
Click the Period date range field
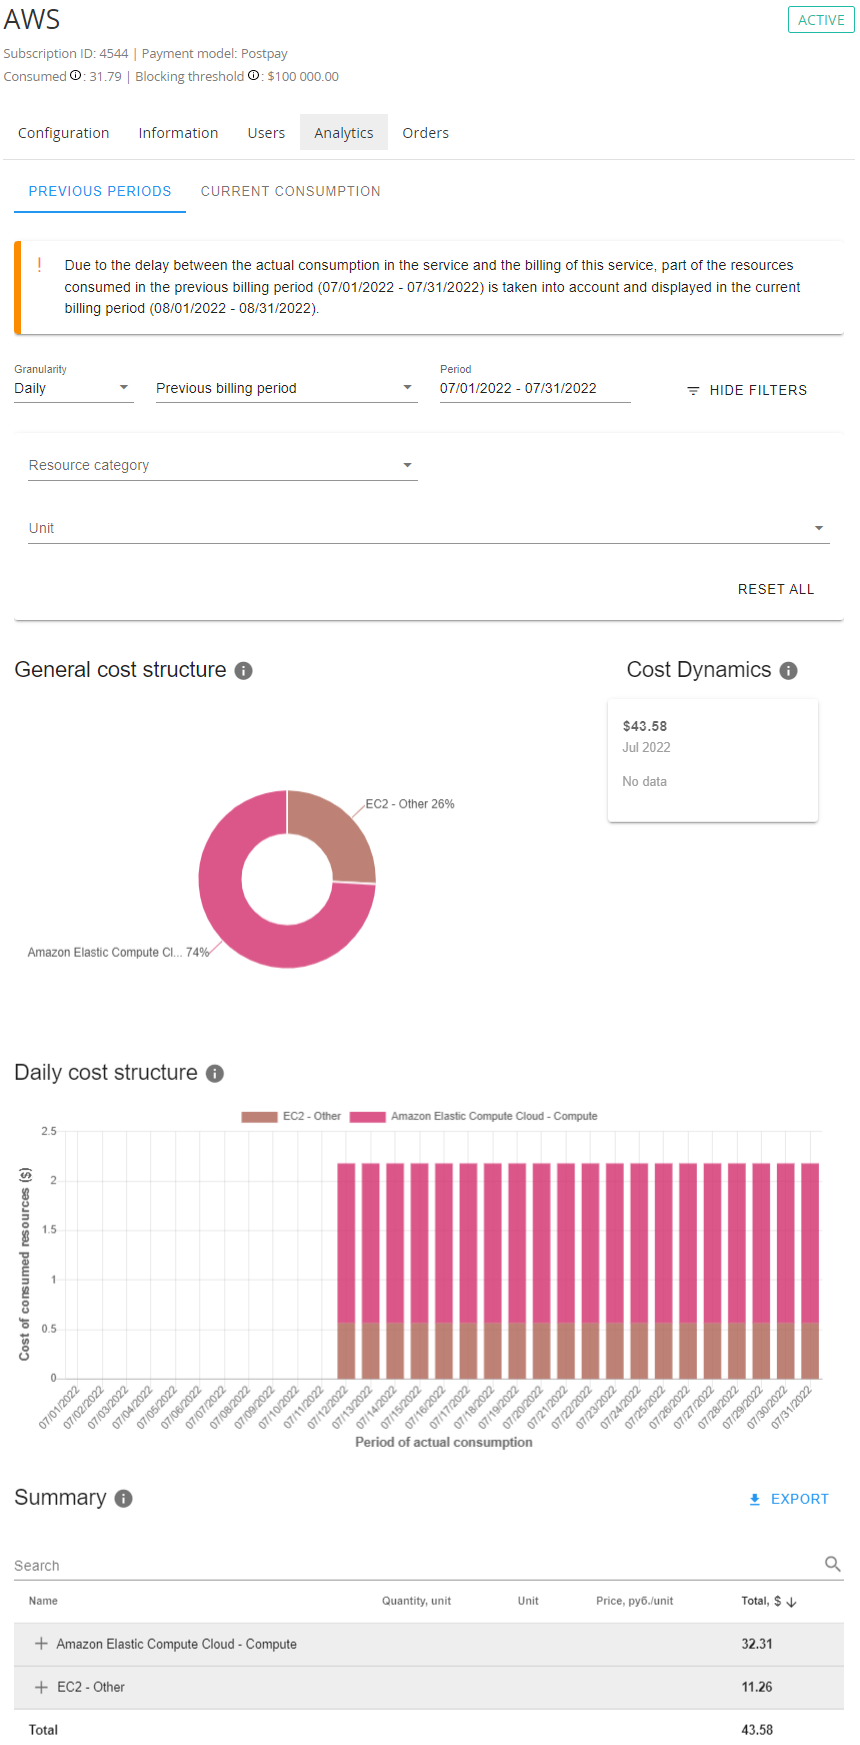535,389
